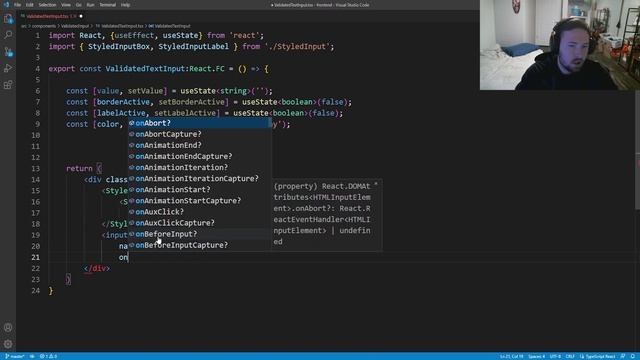The image size is (640, 360).
Task: Select the onAnimationEndCapture? suggestion
Action: [200, 156]
